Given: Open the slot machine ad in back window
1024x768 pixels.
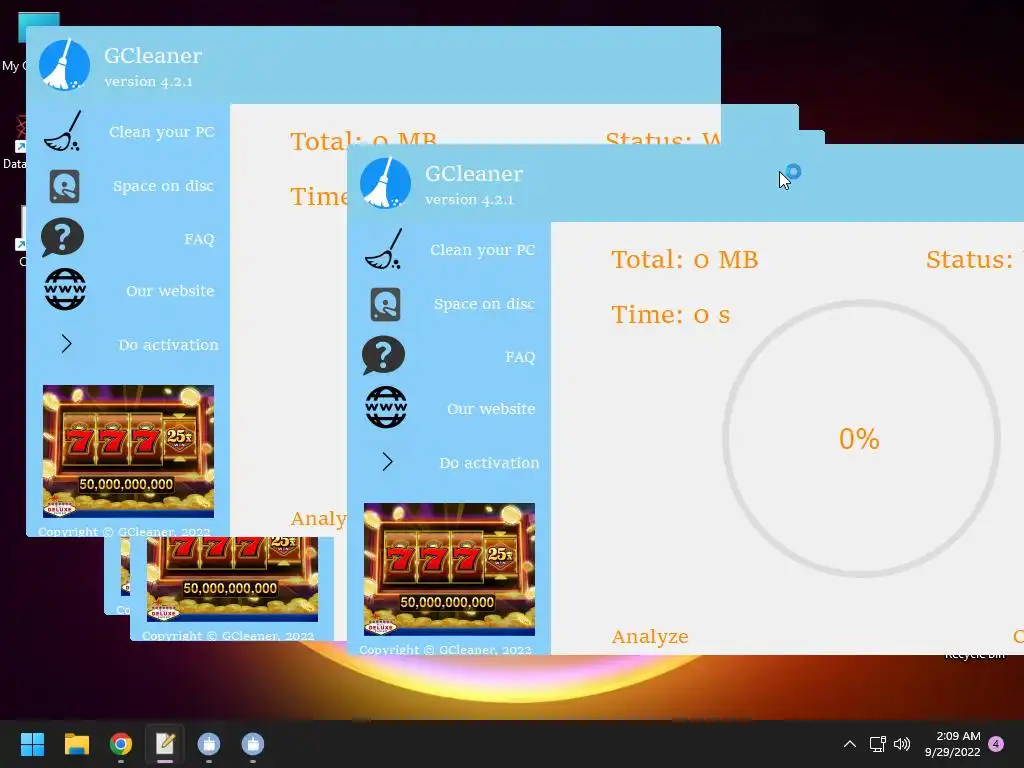Looking at the screenshot, I should tap(128, 451).
